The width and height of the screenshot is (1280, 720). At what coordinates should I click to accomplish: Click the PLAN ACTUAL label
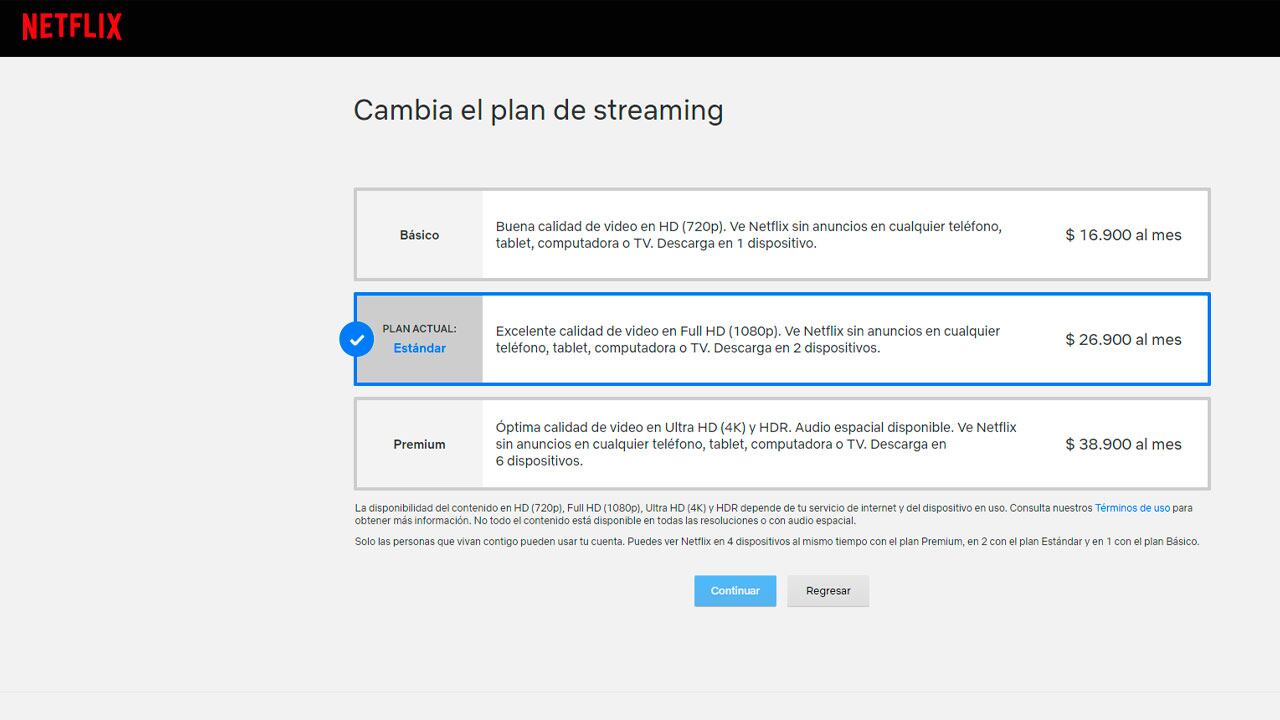(x=419, y=328)
